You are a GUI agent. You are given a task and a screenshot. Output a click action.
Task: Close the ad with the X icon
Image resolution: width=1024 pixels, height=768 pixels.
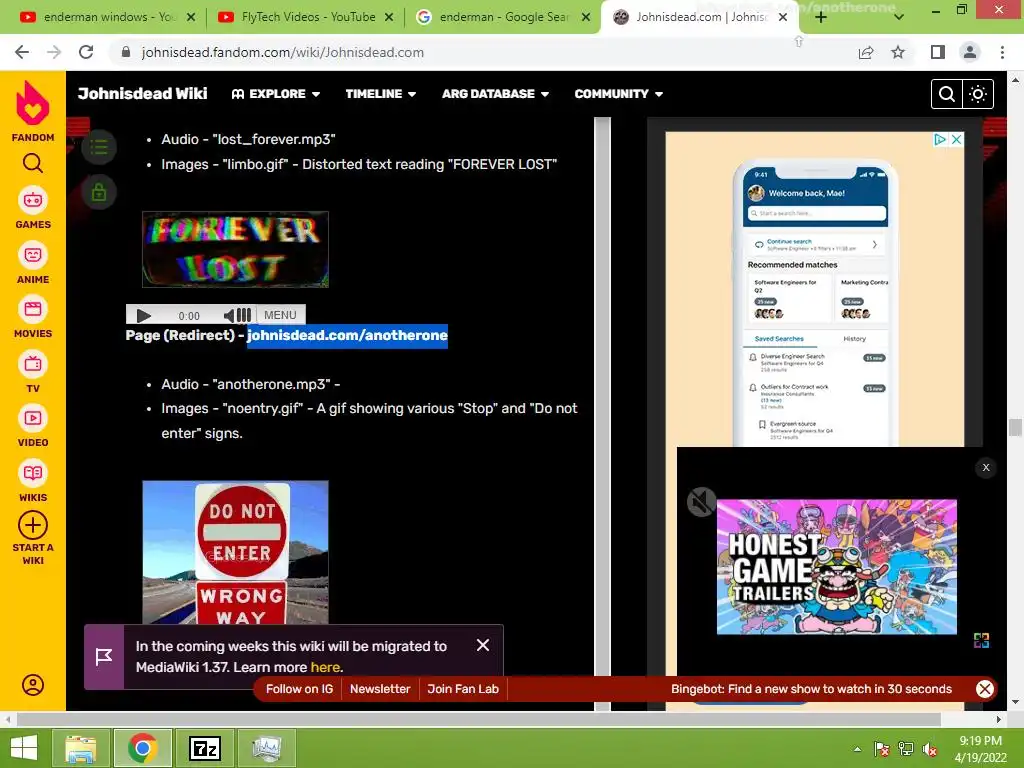(956, 139)
